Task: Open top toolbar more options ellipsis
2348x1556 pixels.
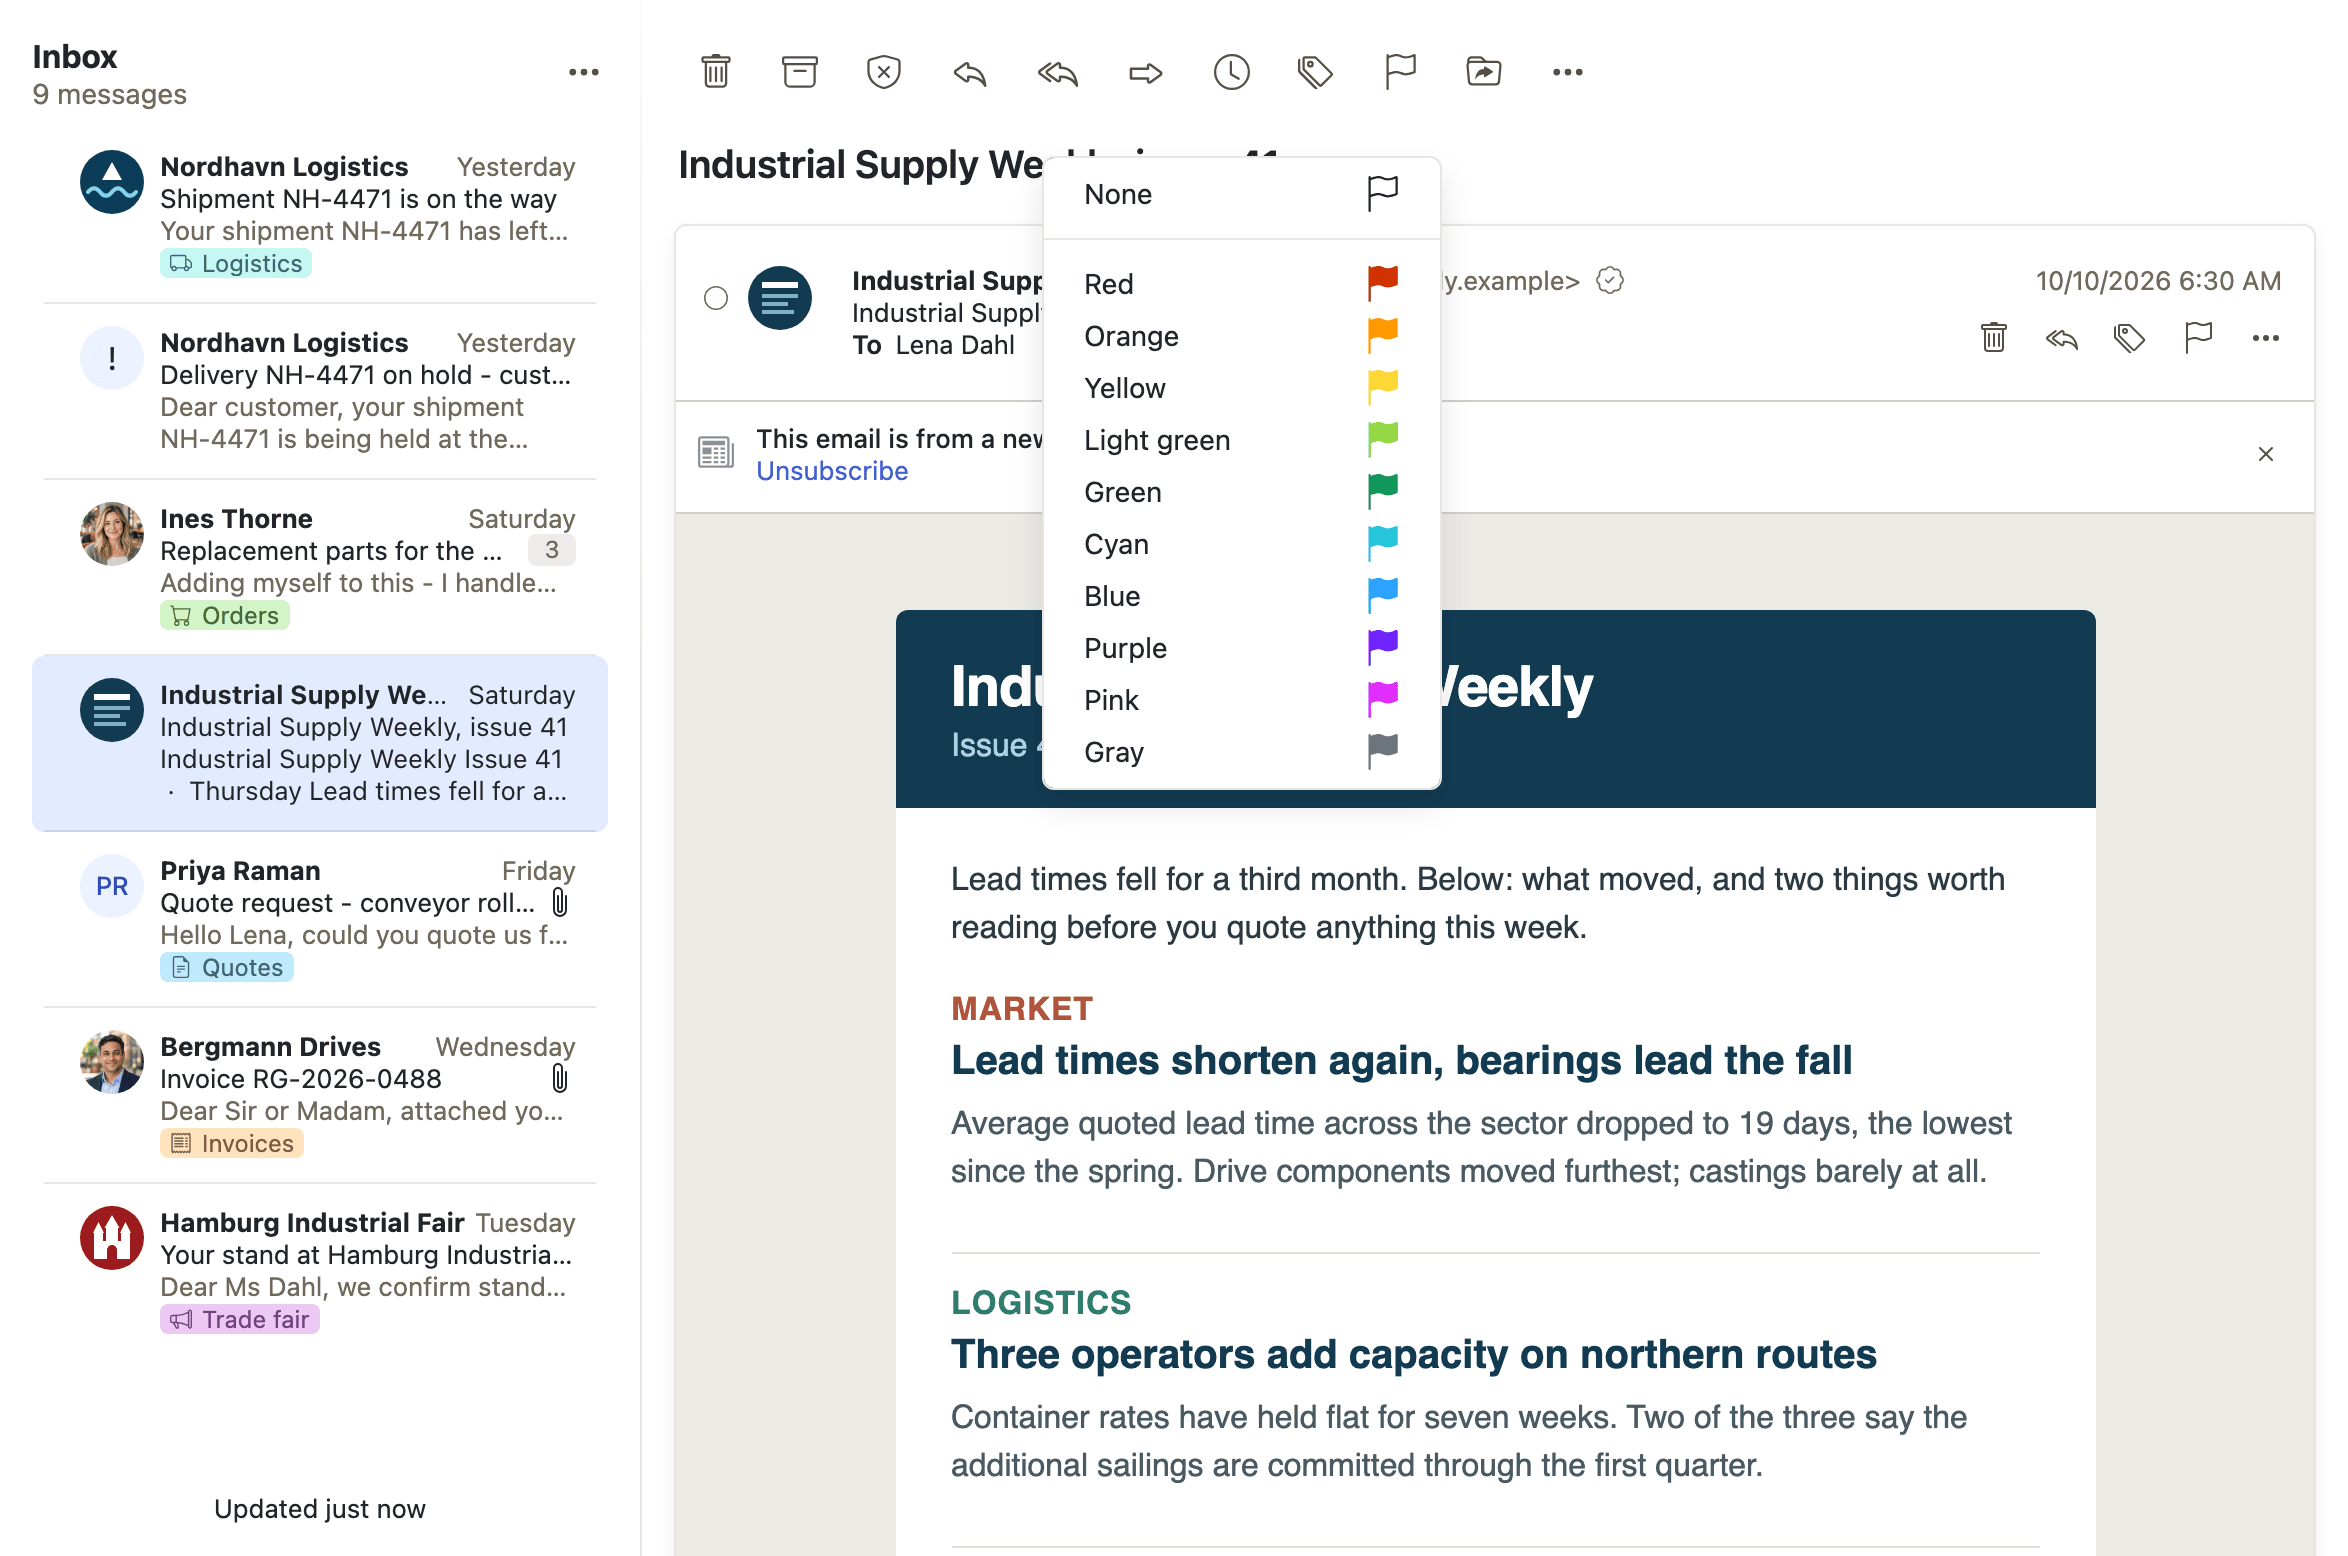Action: 1568,72
